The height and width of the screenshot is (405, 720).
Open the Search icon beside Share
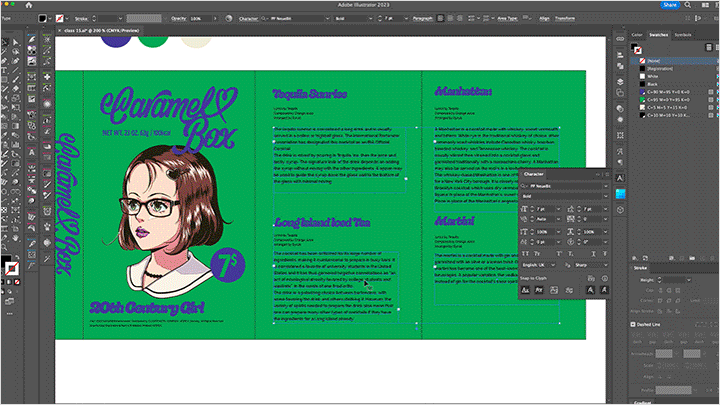(x=687, y=5)
